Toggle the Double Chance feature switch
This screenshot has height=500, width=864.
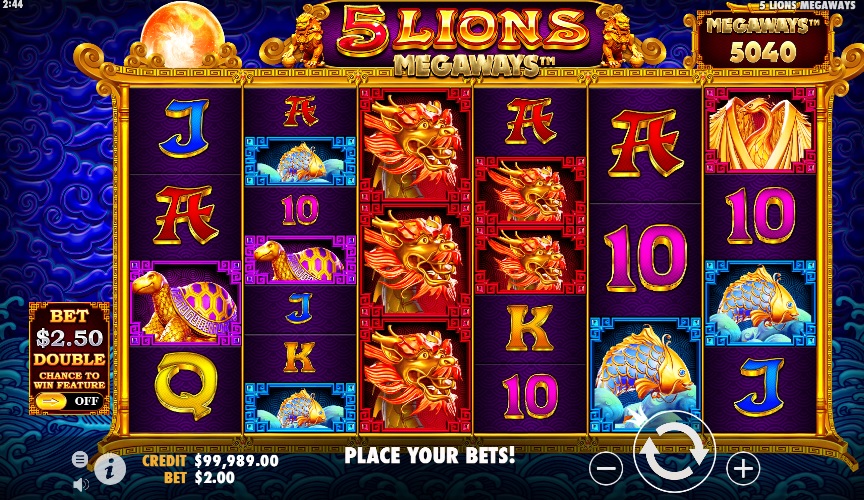[69, 401]
